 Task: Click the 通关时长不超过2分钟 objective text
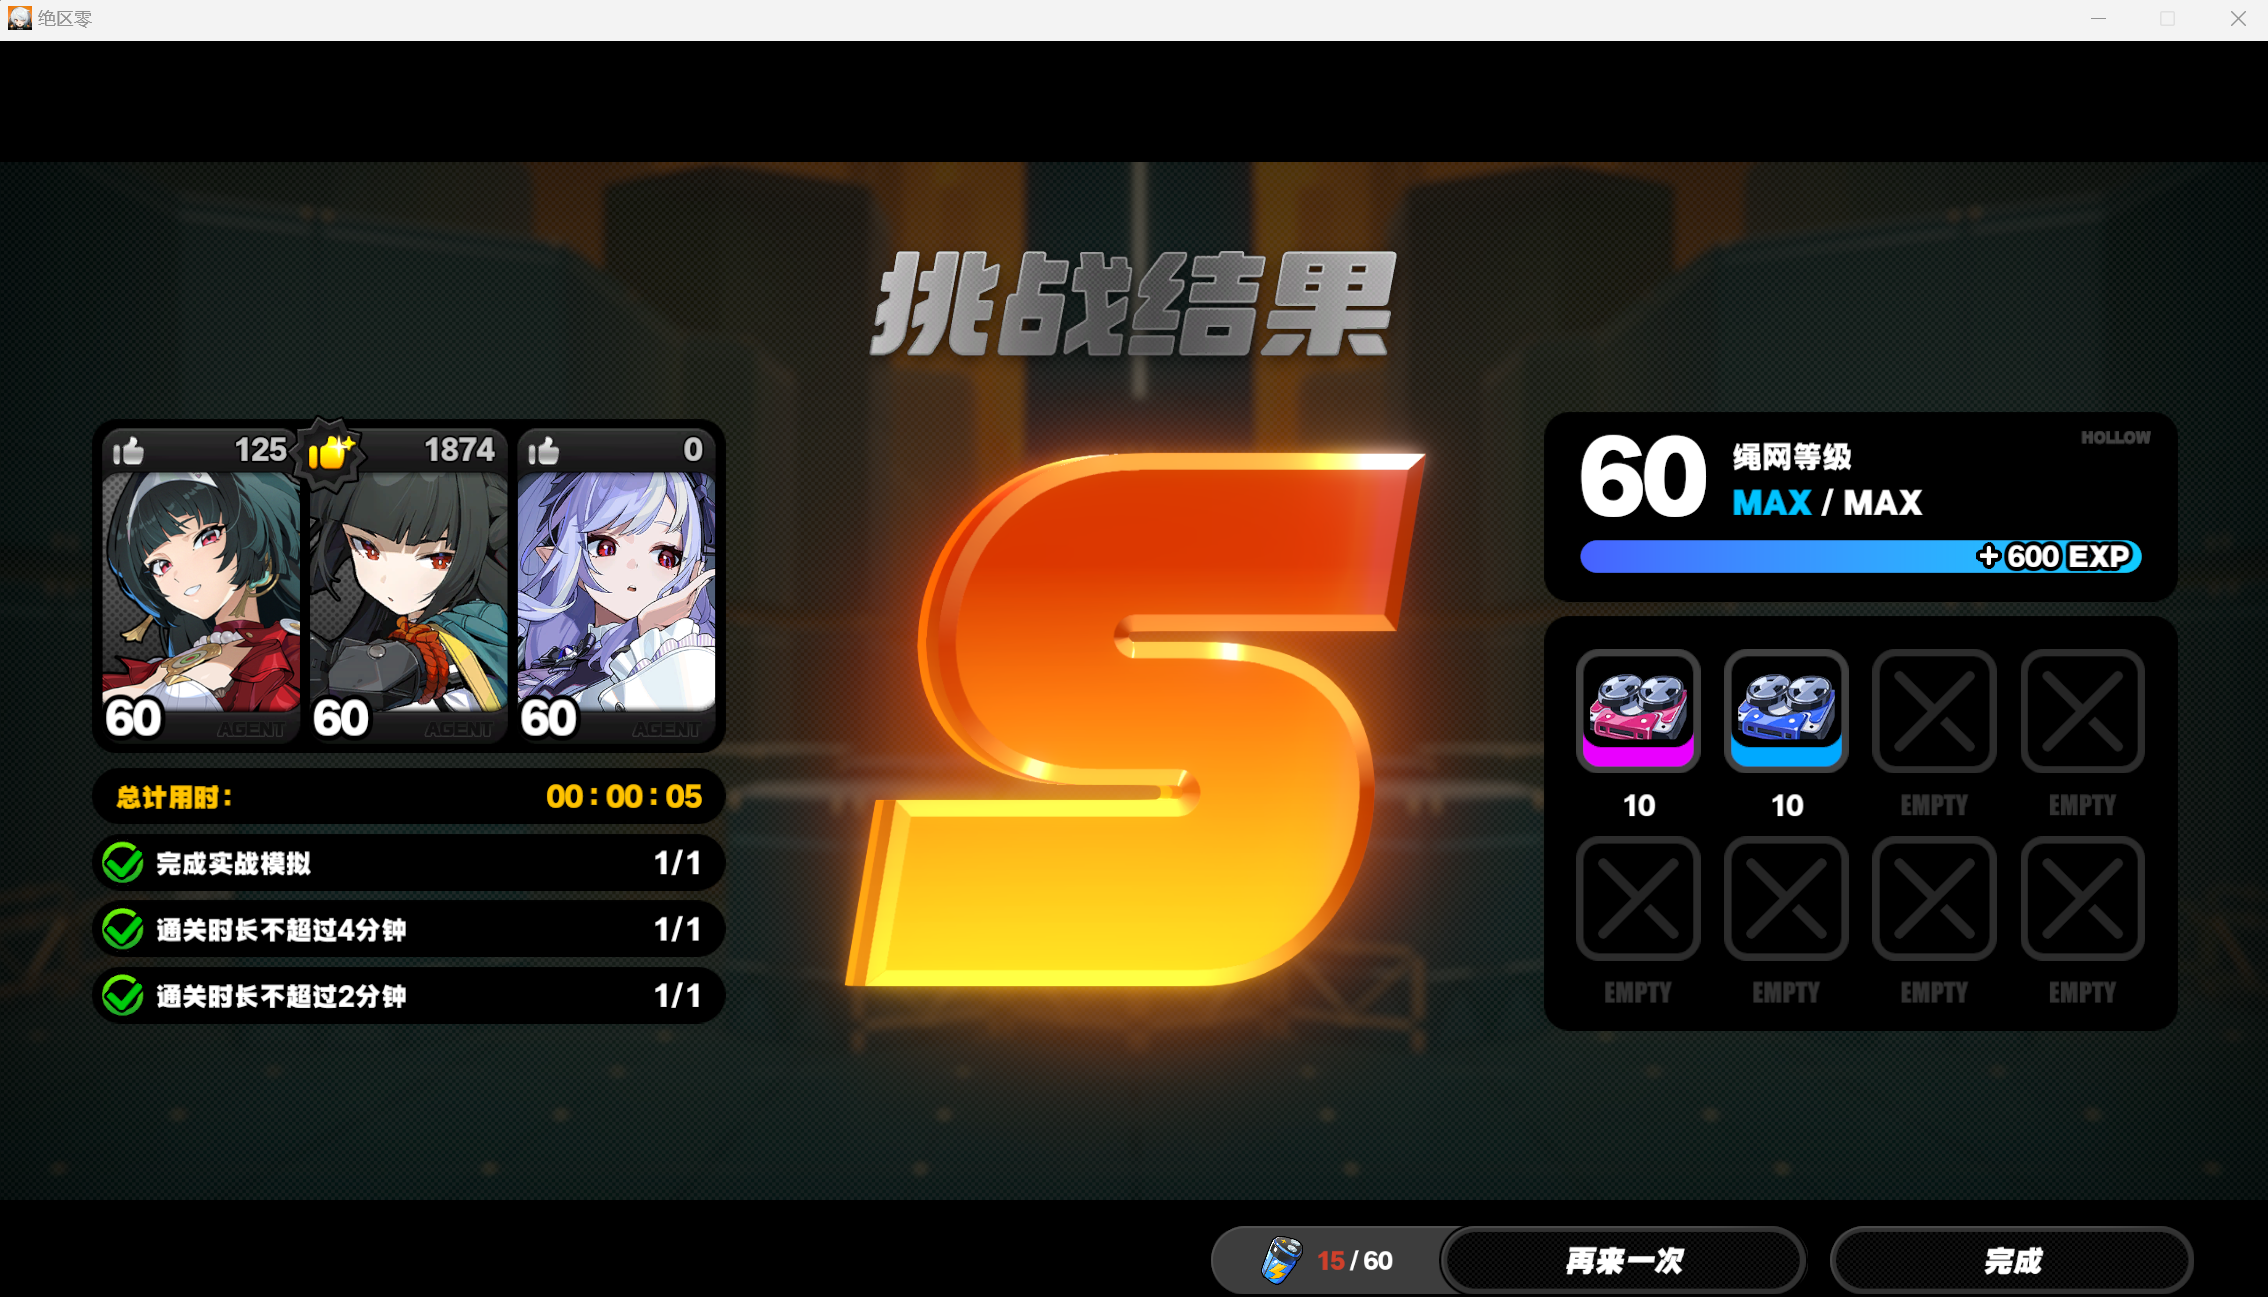(281, 996)
